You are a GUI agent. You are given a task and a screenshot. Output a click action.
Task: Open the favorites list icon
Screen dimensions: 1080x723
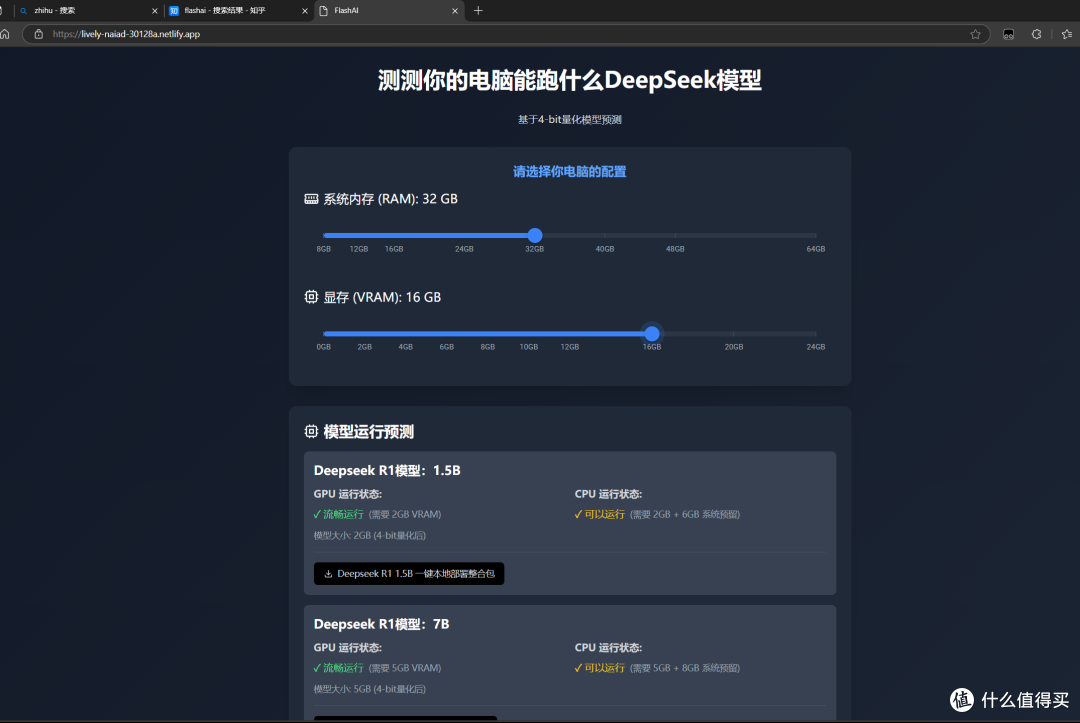tap(1067, 34)
